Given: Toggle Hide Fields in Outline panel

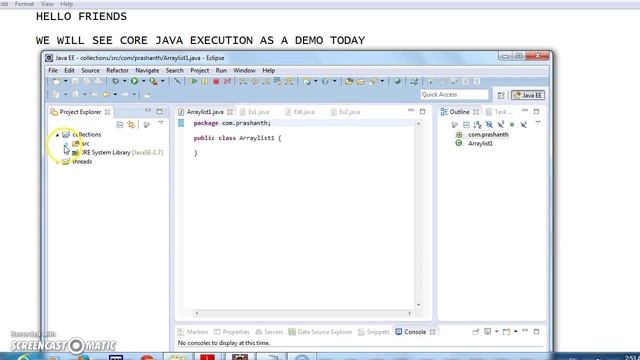Looking at the screenshot, I should click(489, 124).
